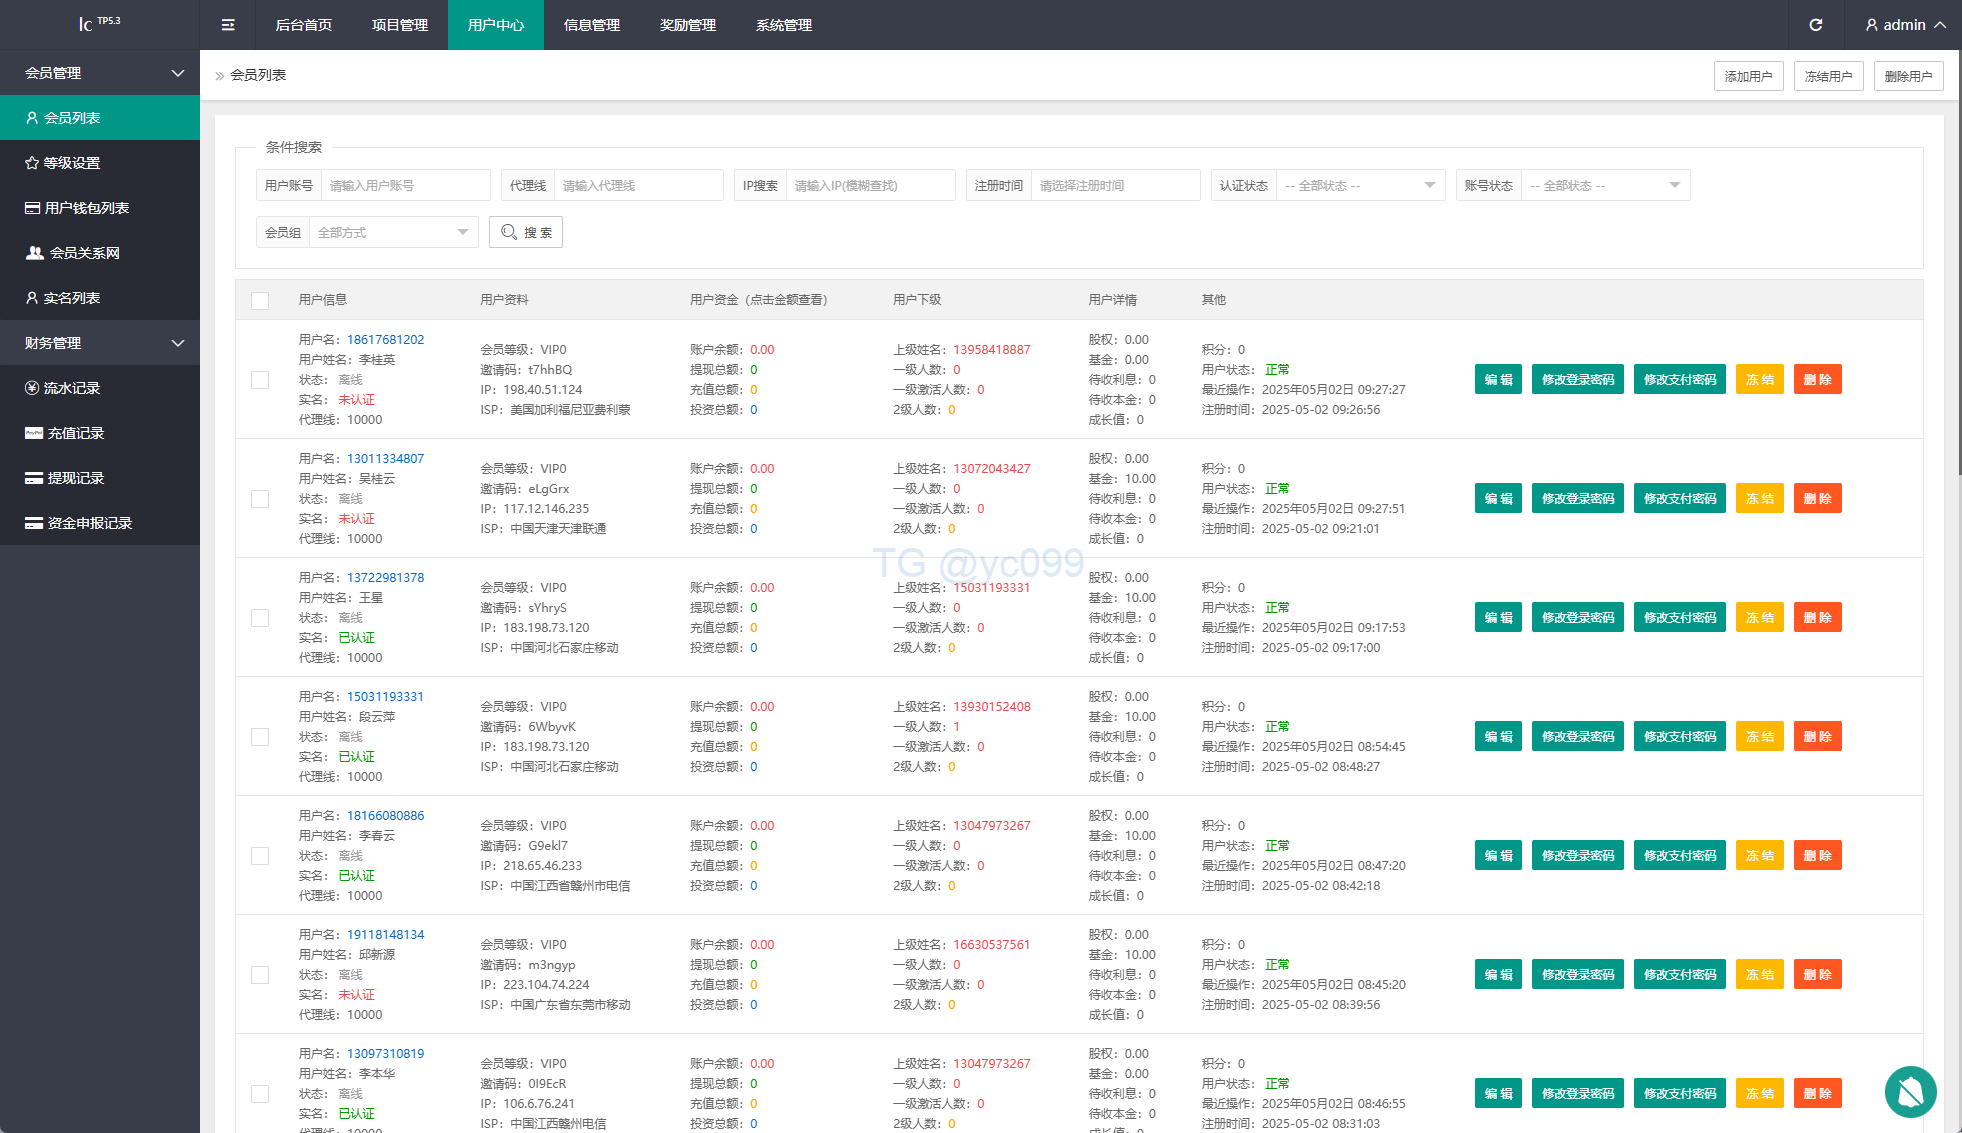Open 流水记录 in sidebar
The width and height of the screenshot is (1962, 1133).
point(71,388)
